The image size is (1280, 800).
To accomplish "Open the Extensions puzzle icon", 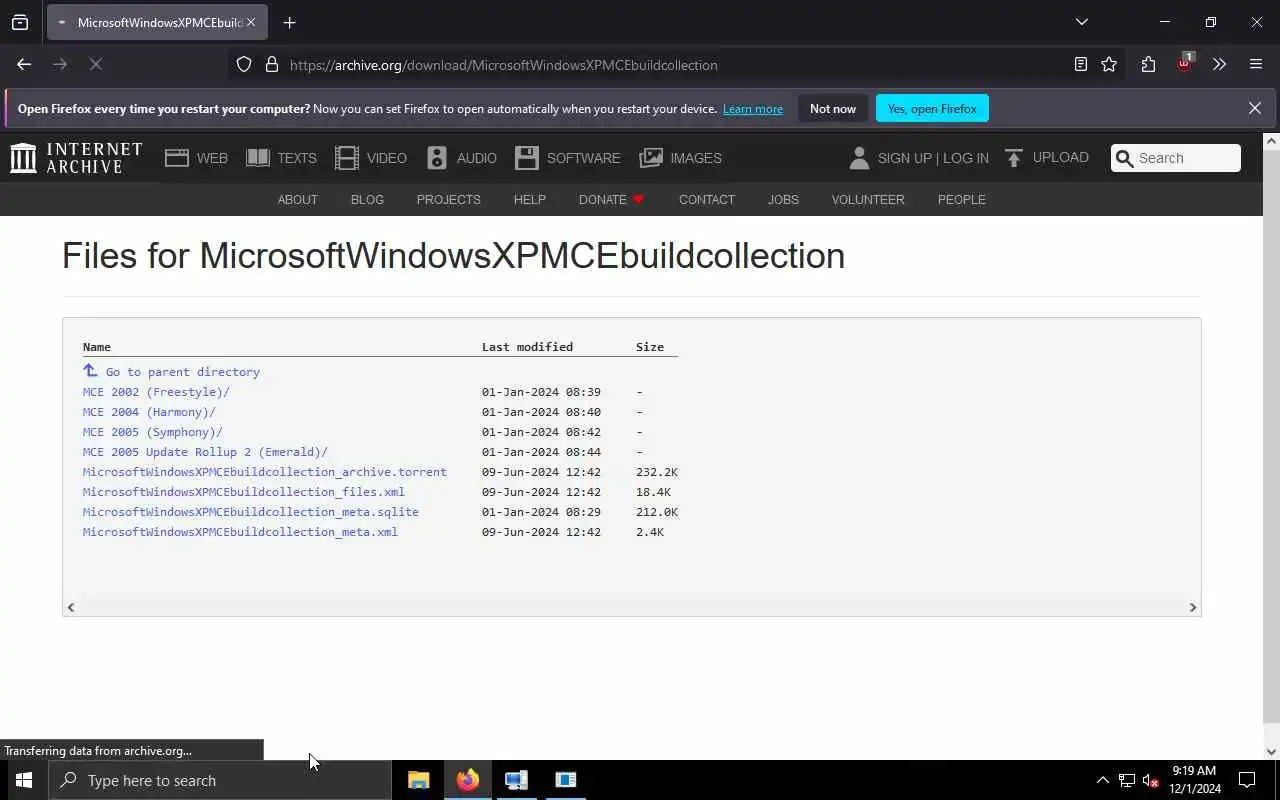I will (1148, 64).
